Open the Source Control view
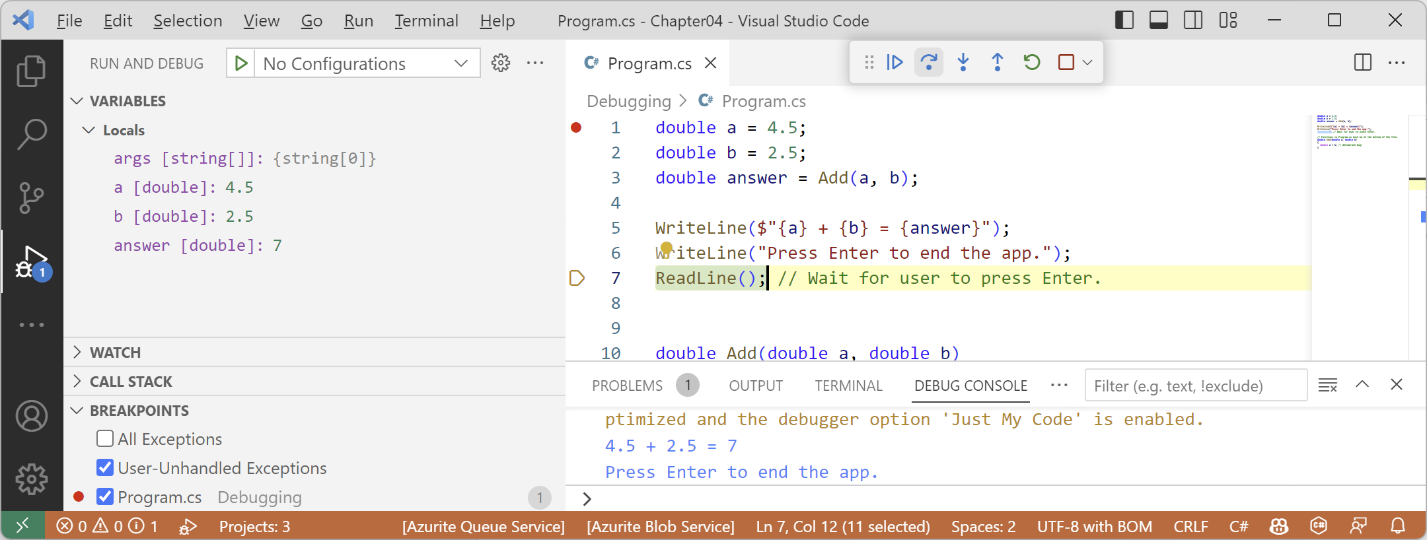The width and height of the screenshot is (1427, 540). [x=31, y=196]
